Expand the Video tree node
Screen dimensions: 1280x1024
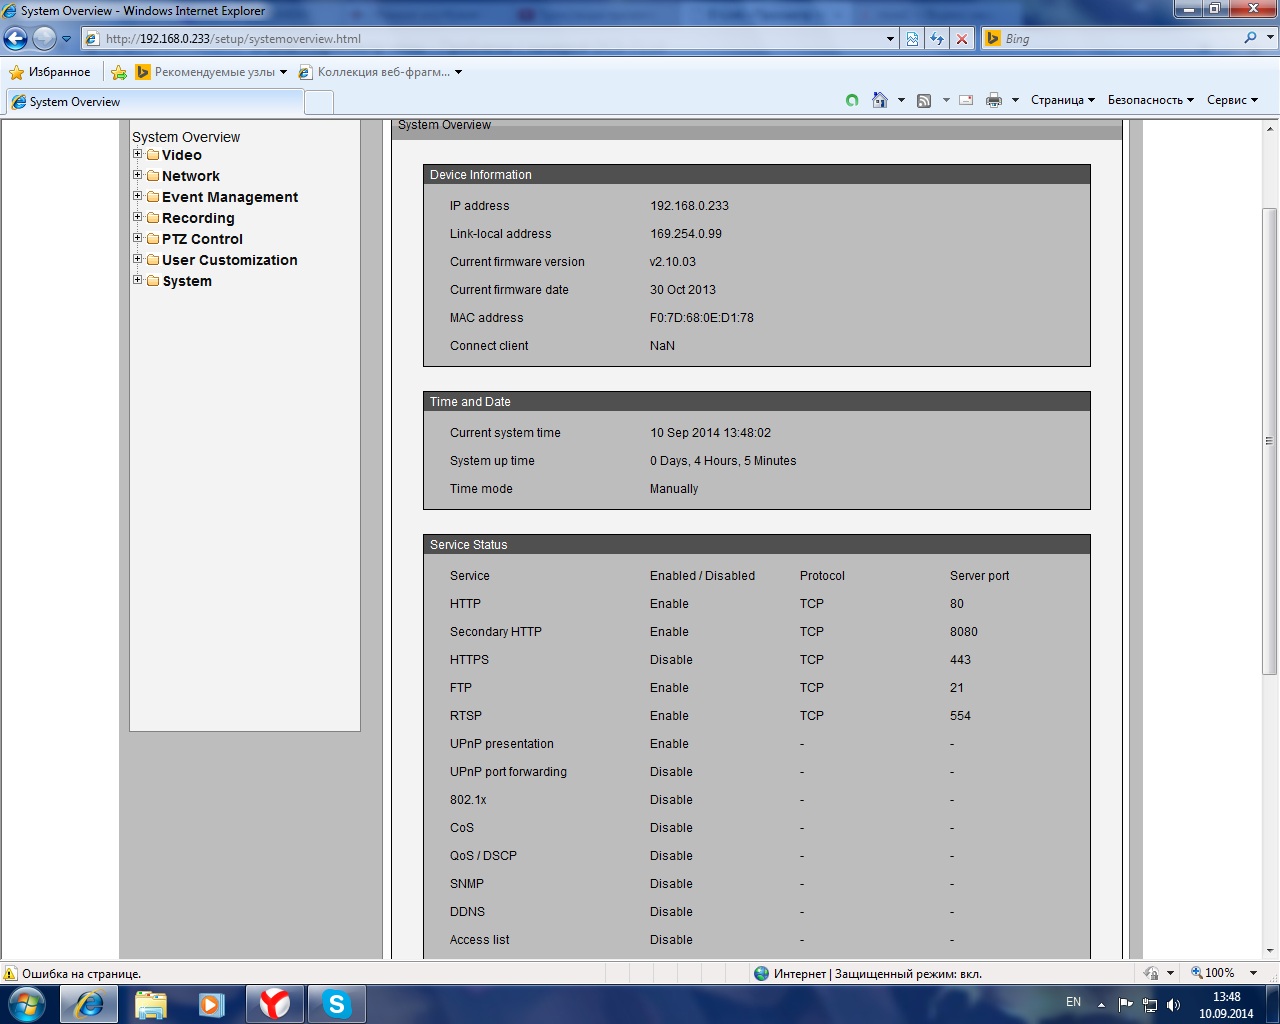pos(138,154)
